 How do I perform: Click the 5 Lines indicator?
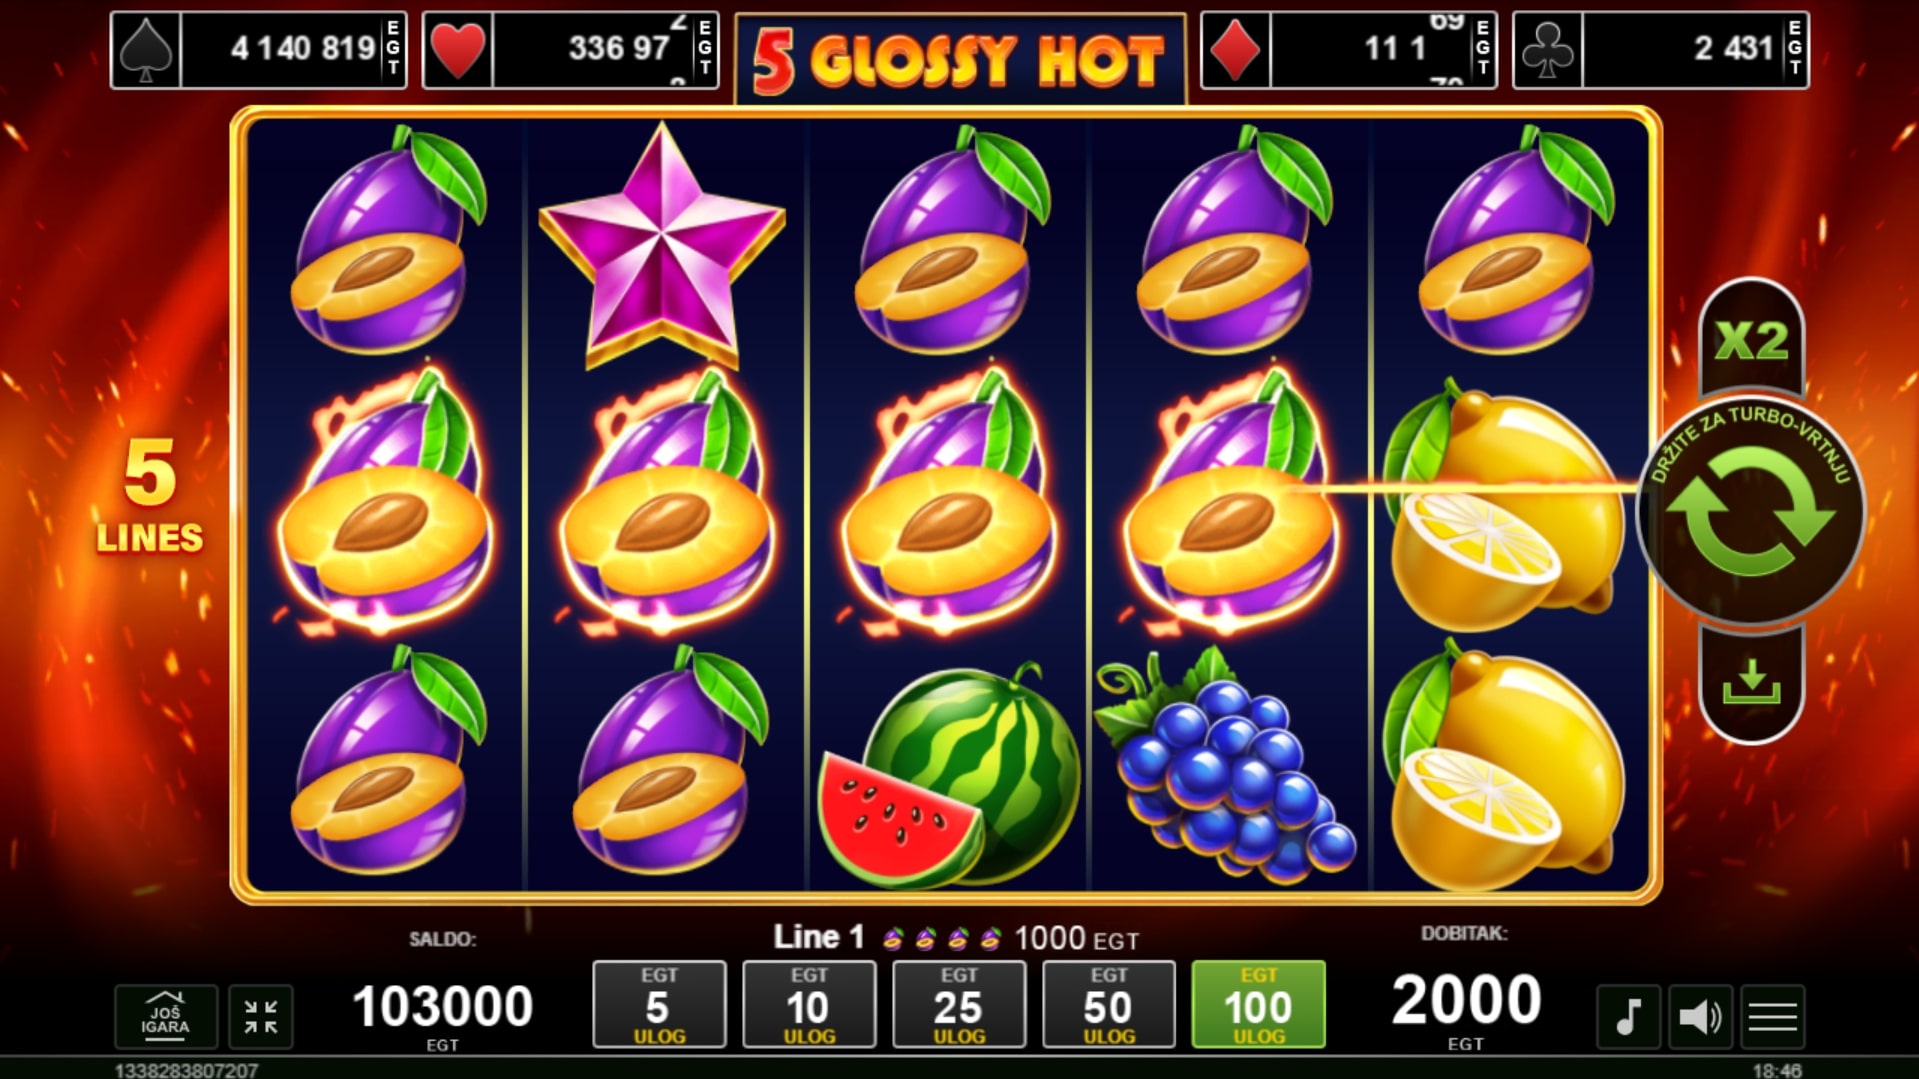tap(150, 497)
